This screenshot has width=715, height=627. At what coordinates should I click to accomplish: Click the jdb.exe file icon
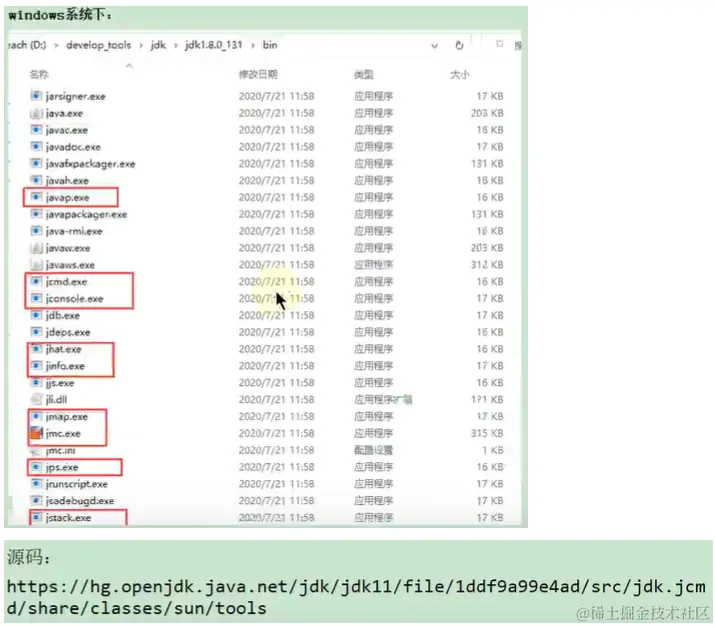pyautogui.click(x=36, y=315)
